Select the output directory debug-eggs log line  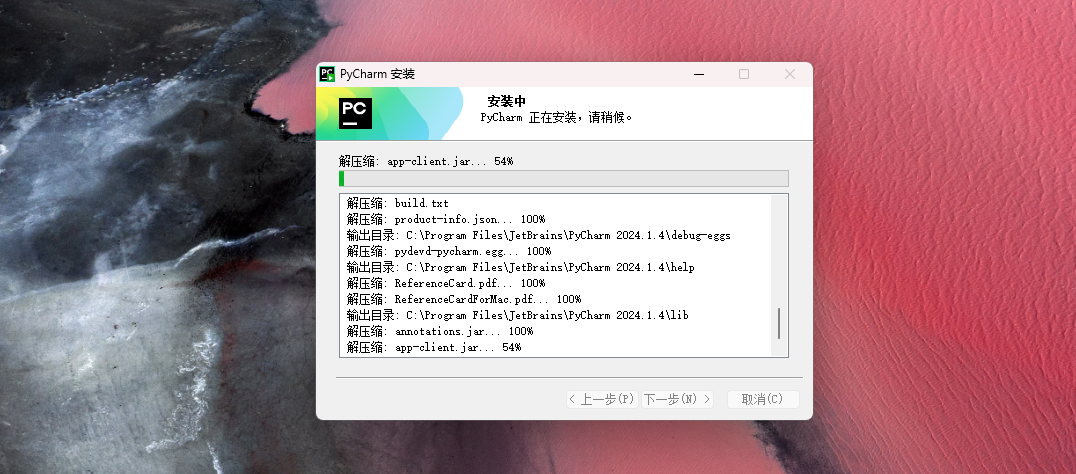click(539, 235)
